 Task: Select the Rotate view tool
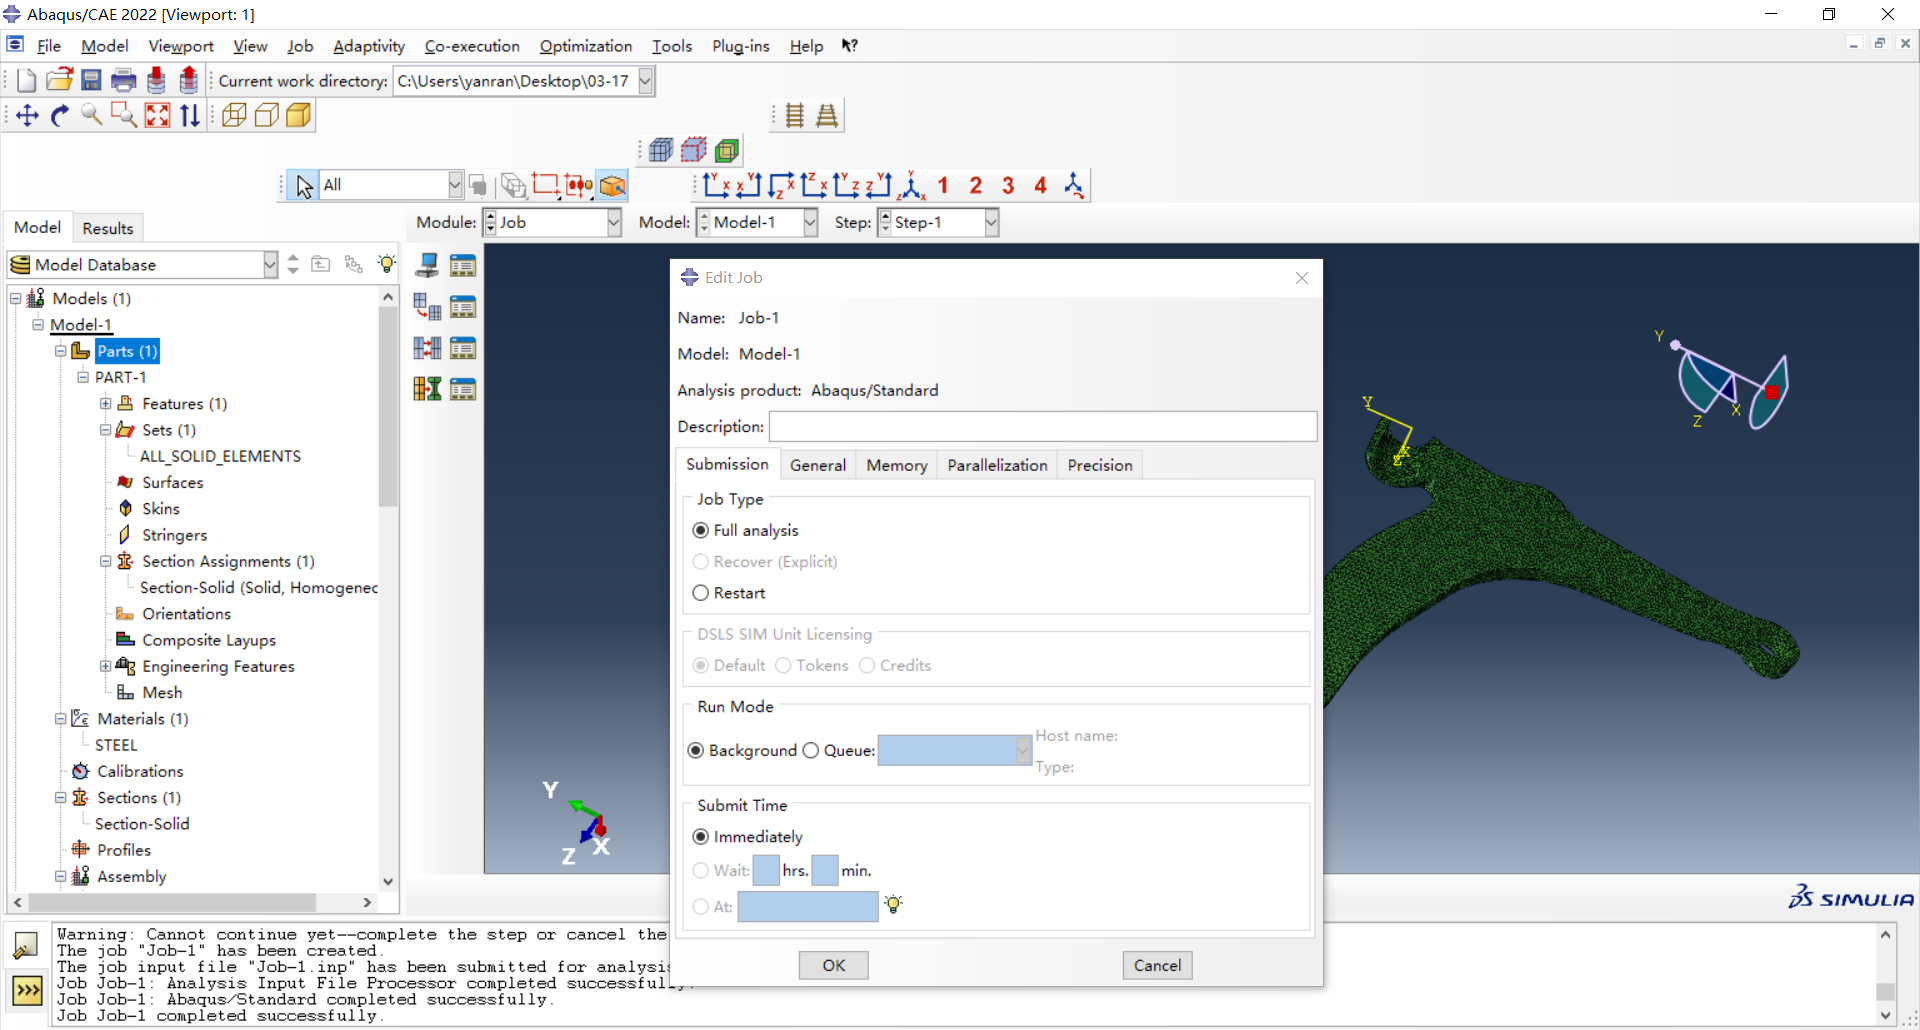click(x=60, y=116)
